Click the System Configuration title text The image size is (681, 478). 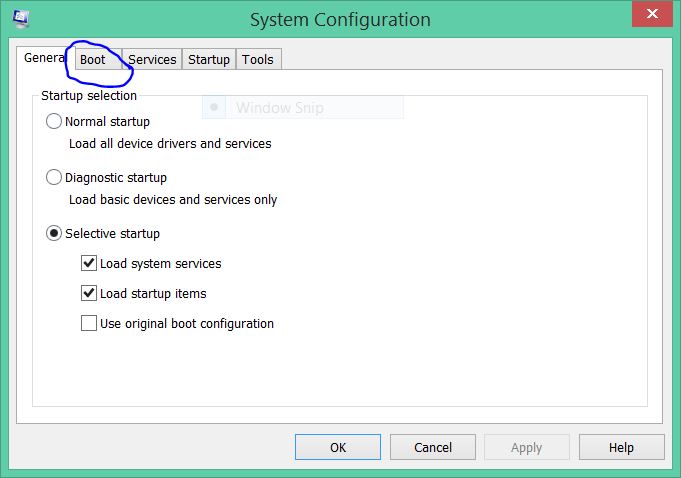point(340,20)
